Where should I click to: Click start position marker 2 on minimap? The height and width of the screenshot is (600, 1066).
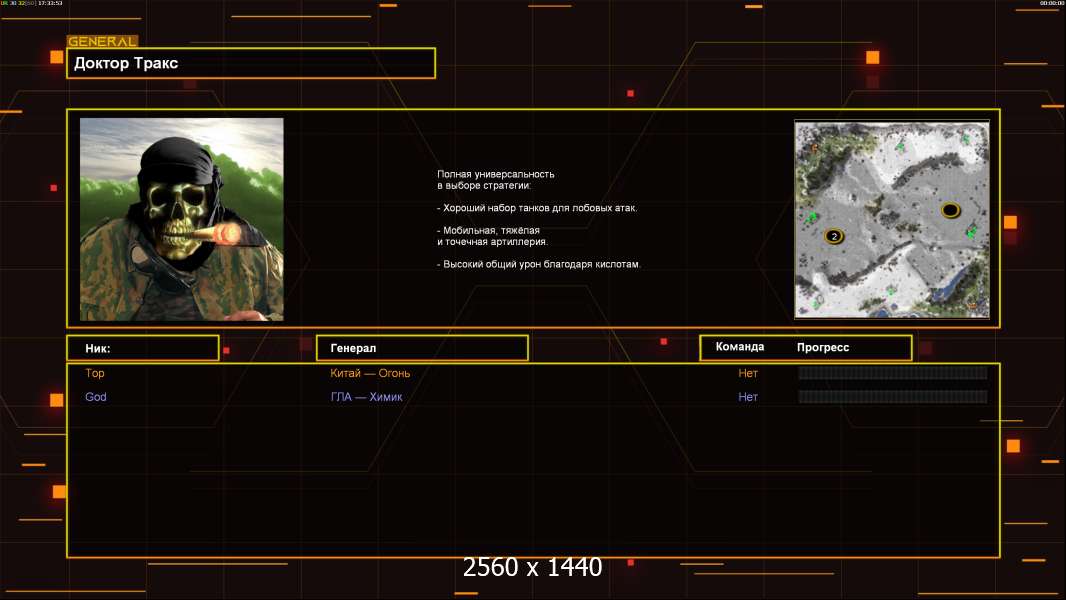(833, 236)
